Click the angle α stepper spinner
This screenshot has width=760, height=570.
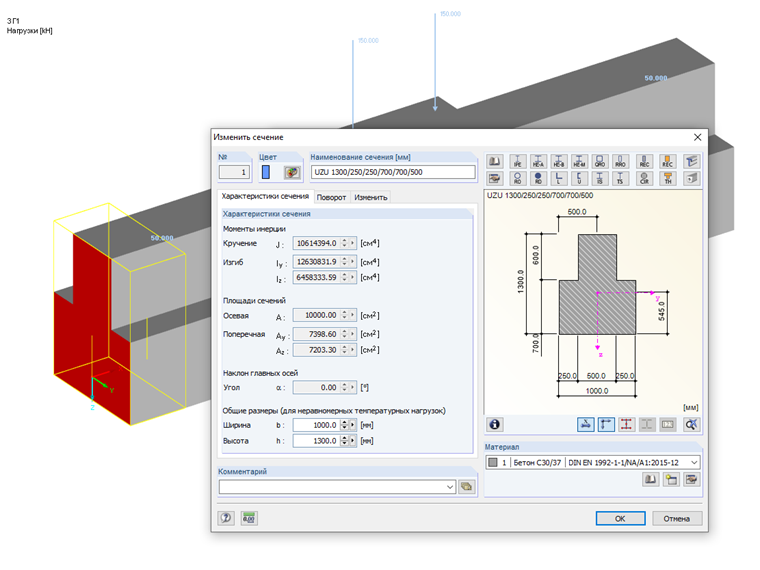tap(345, 387)
